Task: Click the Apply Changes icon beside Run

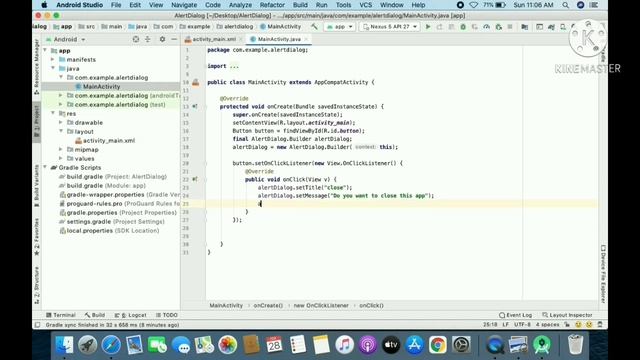Action: tap(440, 27)
